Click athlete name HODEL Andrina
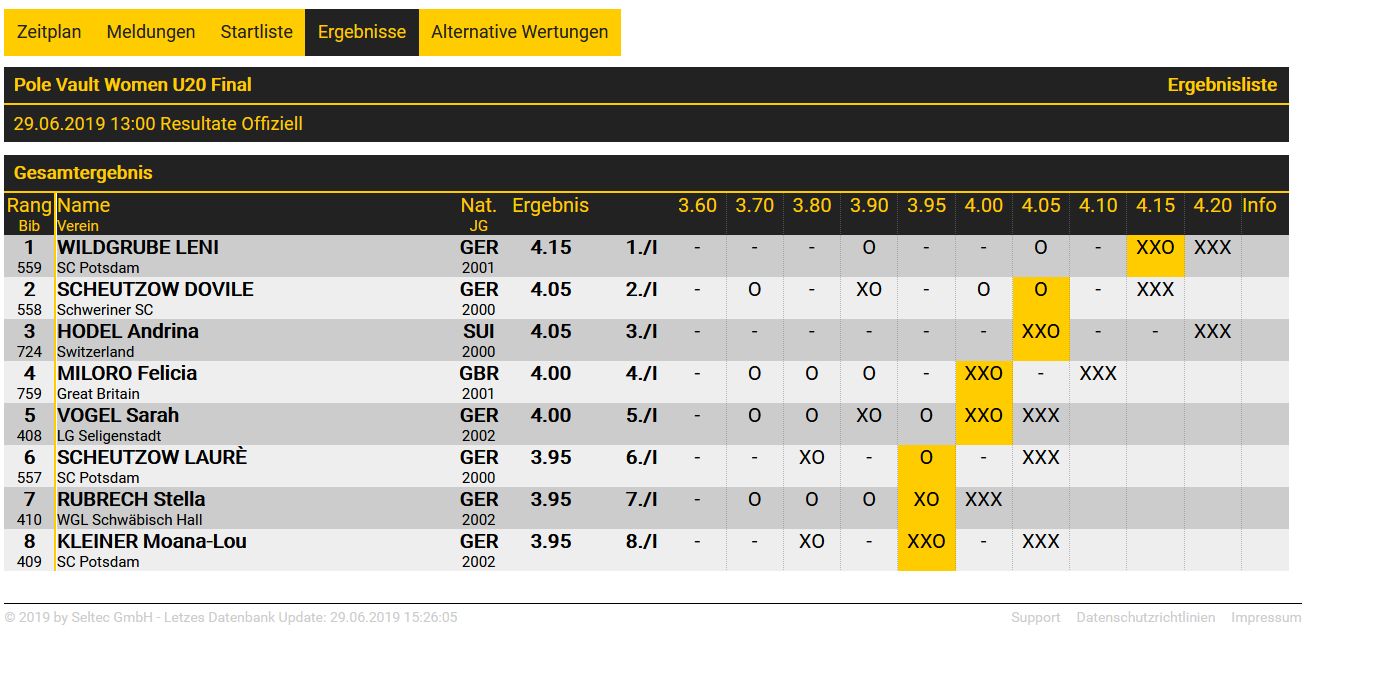 tap(128, 331)
